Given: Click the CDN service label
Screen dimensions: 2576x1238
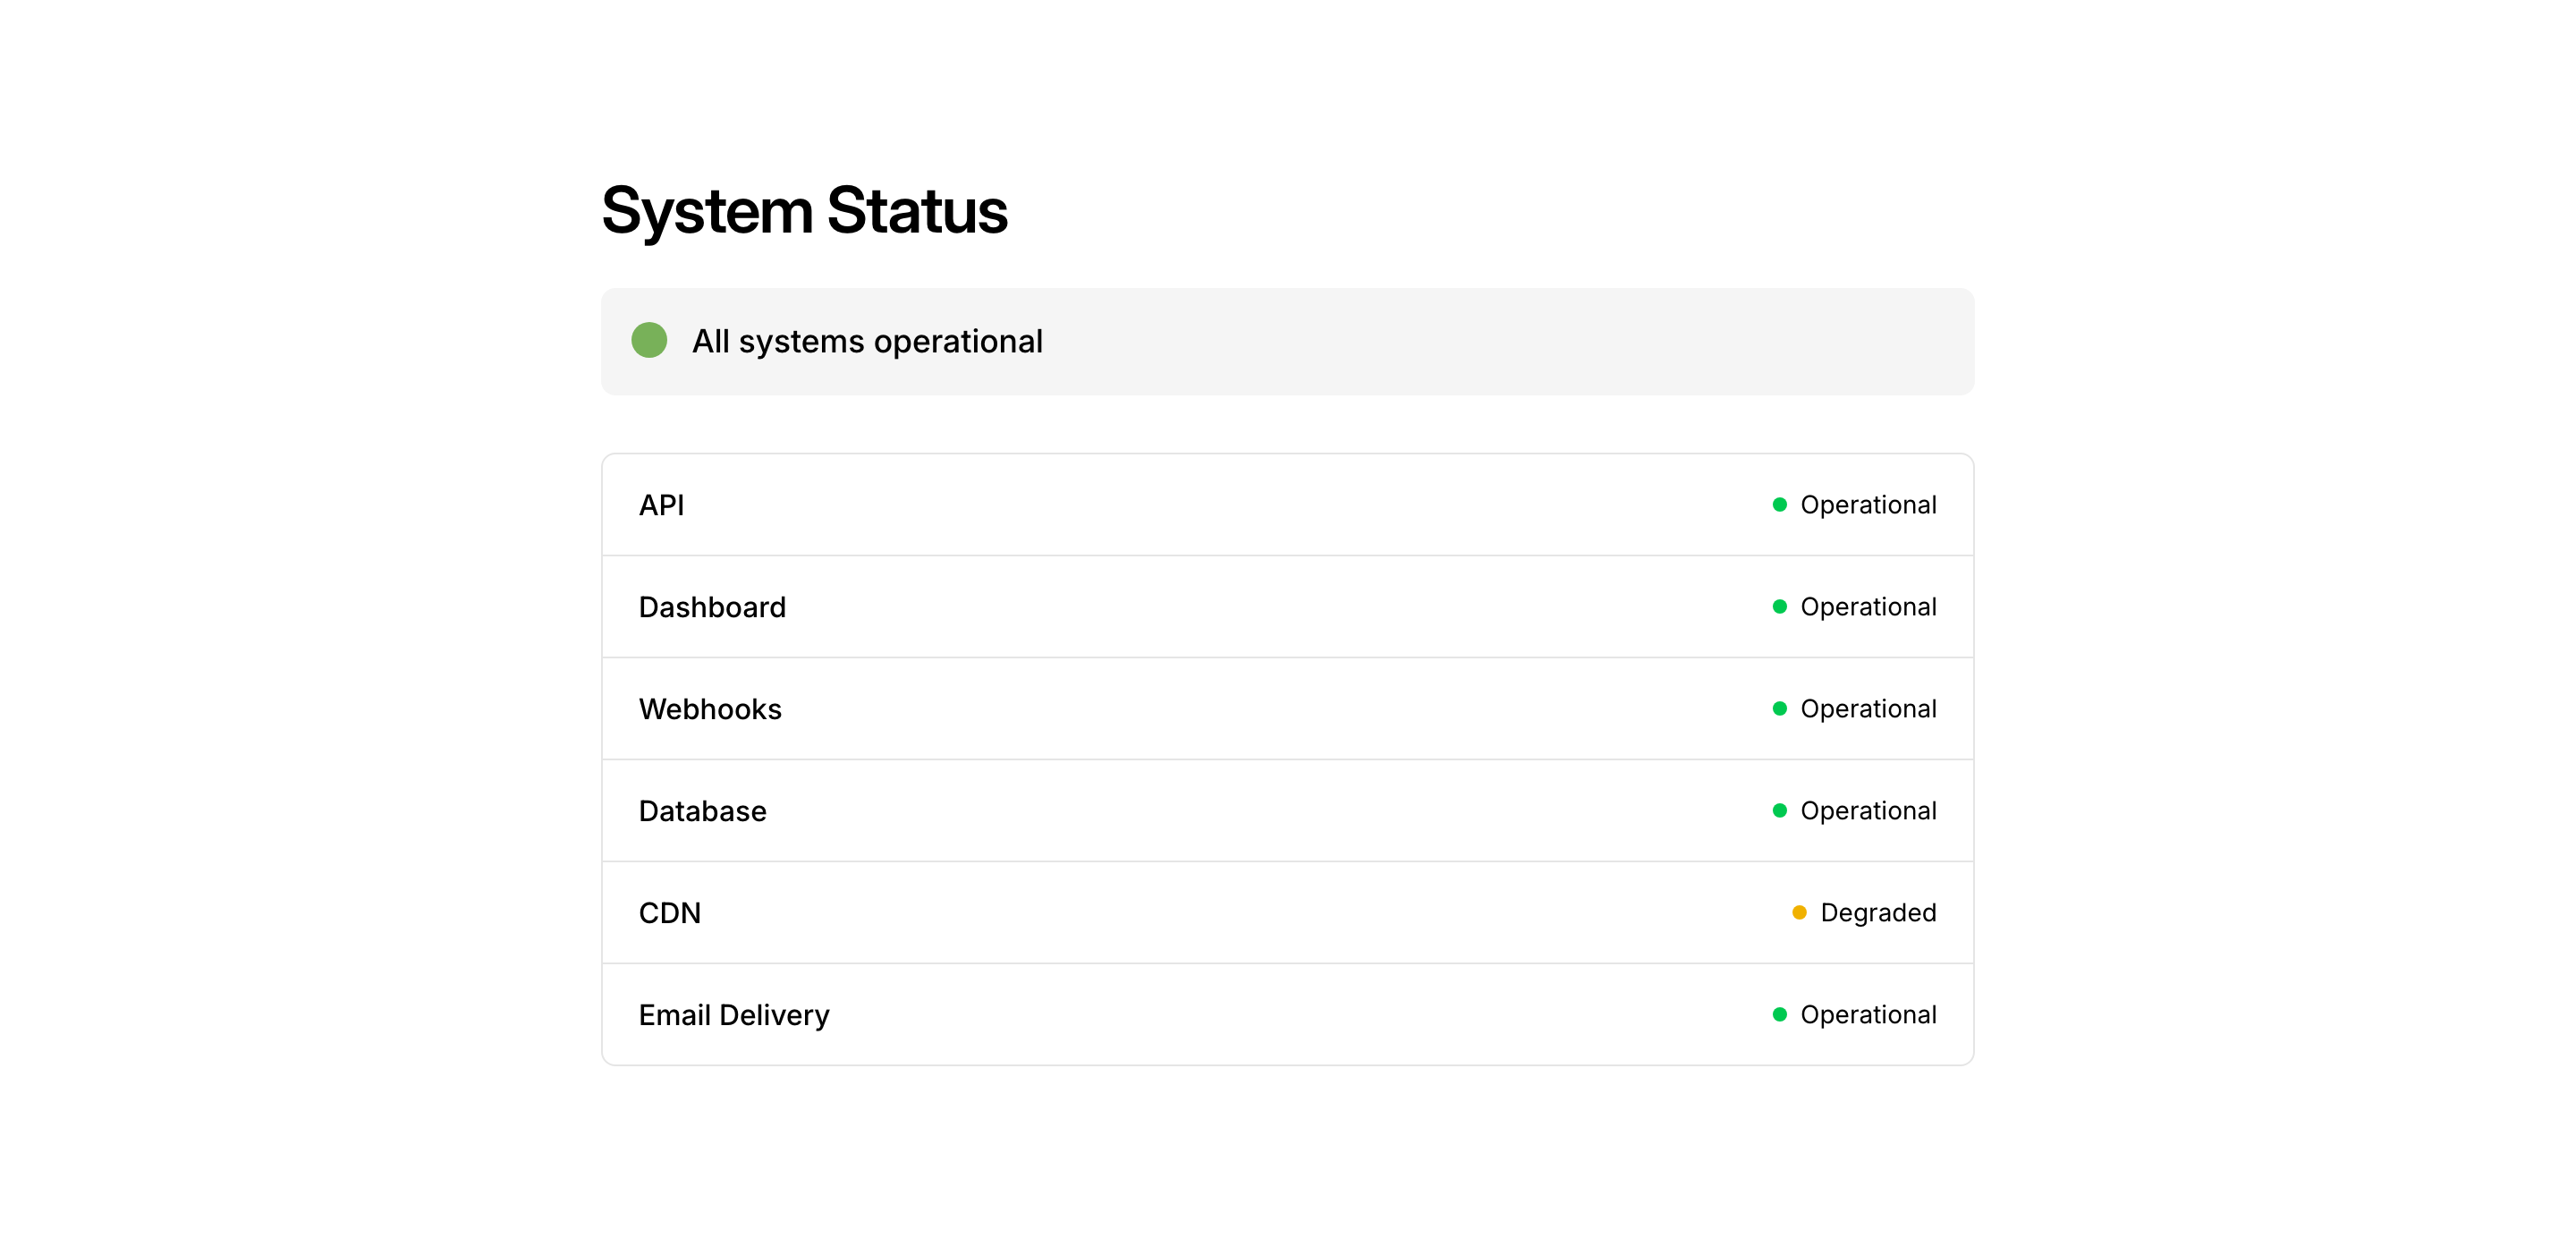Looking at the screenshot, I should coord(669,913).
